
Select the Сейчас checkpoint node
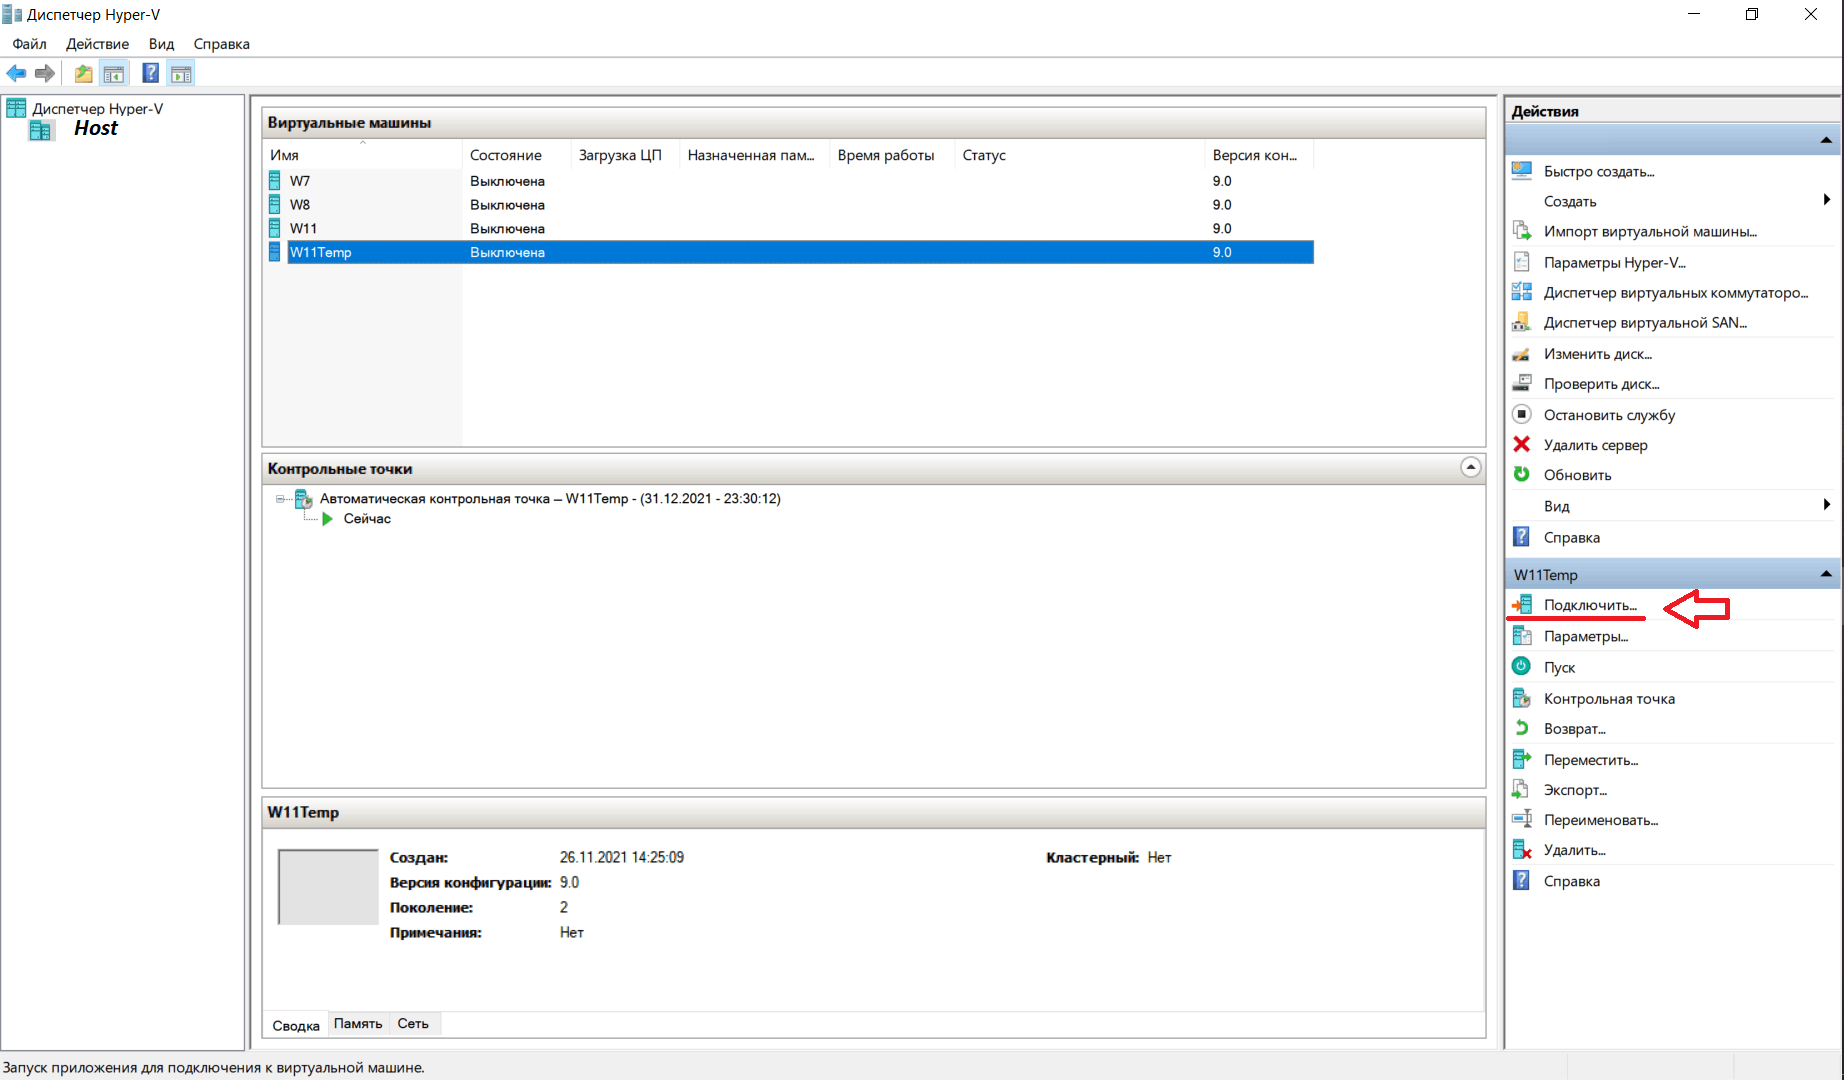tap(367, 519)
